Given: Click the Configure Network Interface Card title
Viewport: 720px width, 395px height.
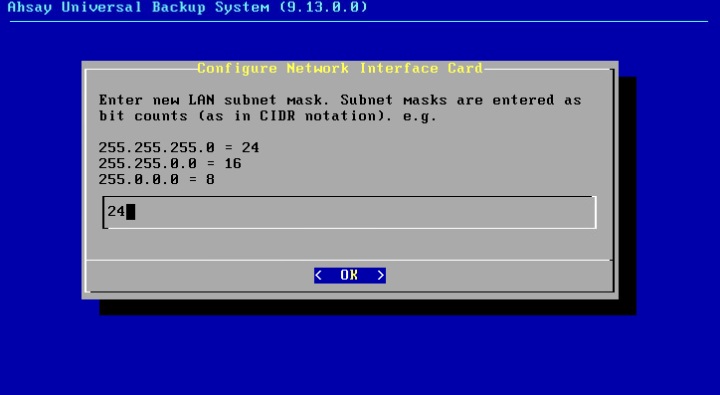Looking at the screenshot, I should [340, 68].
